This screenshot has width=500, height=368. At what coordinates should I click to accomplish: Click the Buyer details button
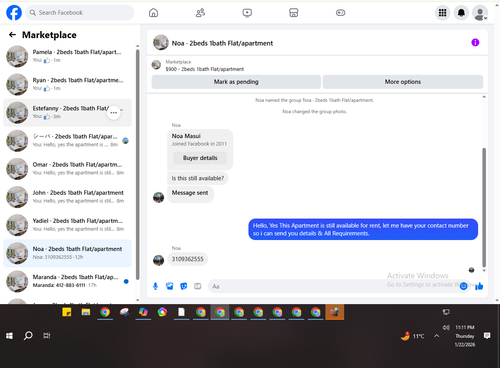pos(200,158)
